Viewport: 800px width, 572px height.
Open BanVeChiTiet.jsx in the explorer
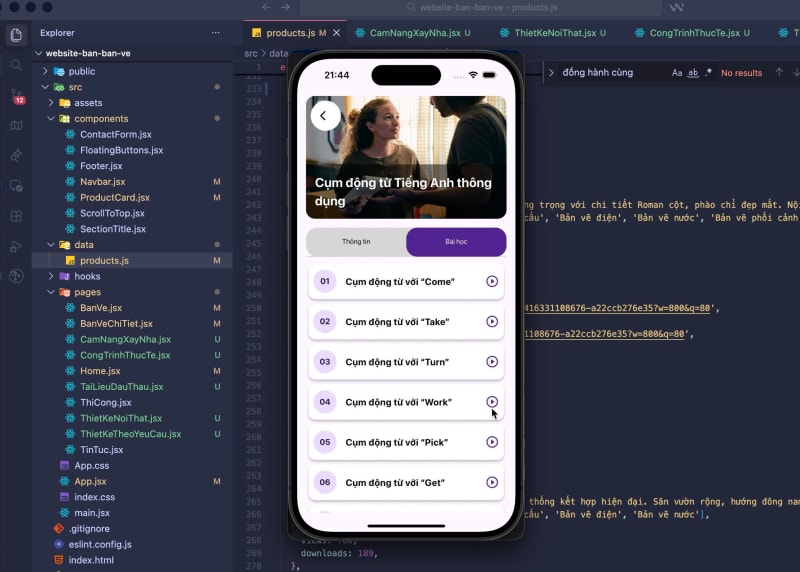point(116,324)
